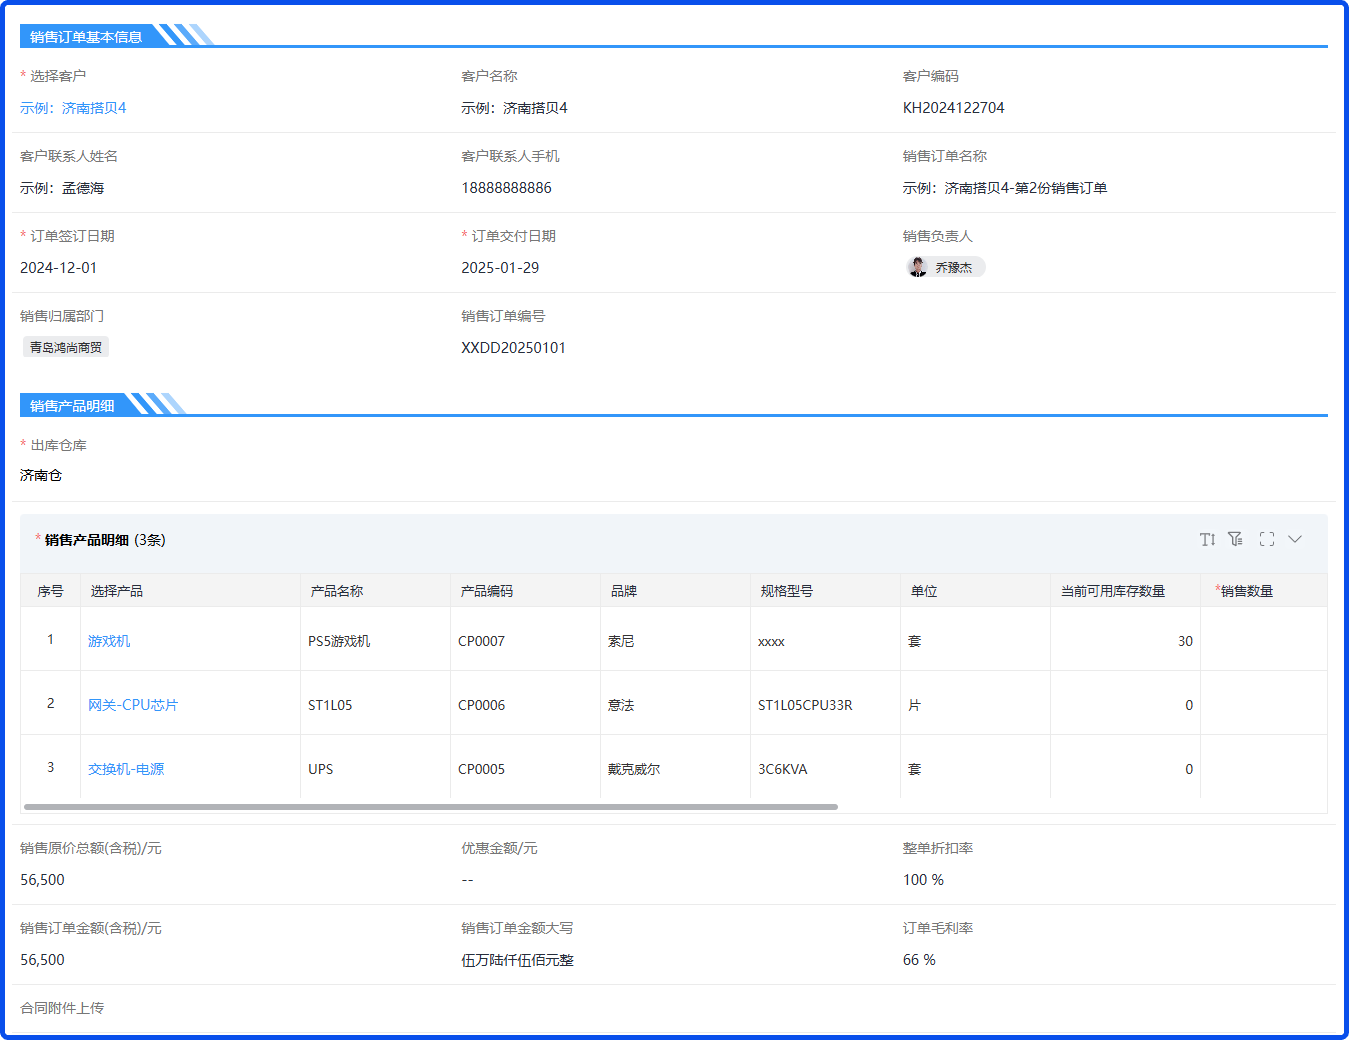1349x1040 pixels.
Task: Click the 乔豫杰 avatar icon
Action: 918,268
